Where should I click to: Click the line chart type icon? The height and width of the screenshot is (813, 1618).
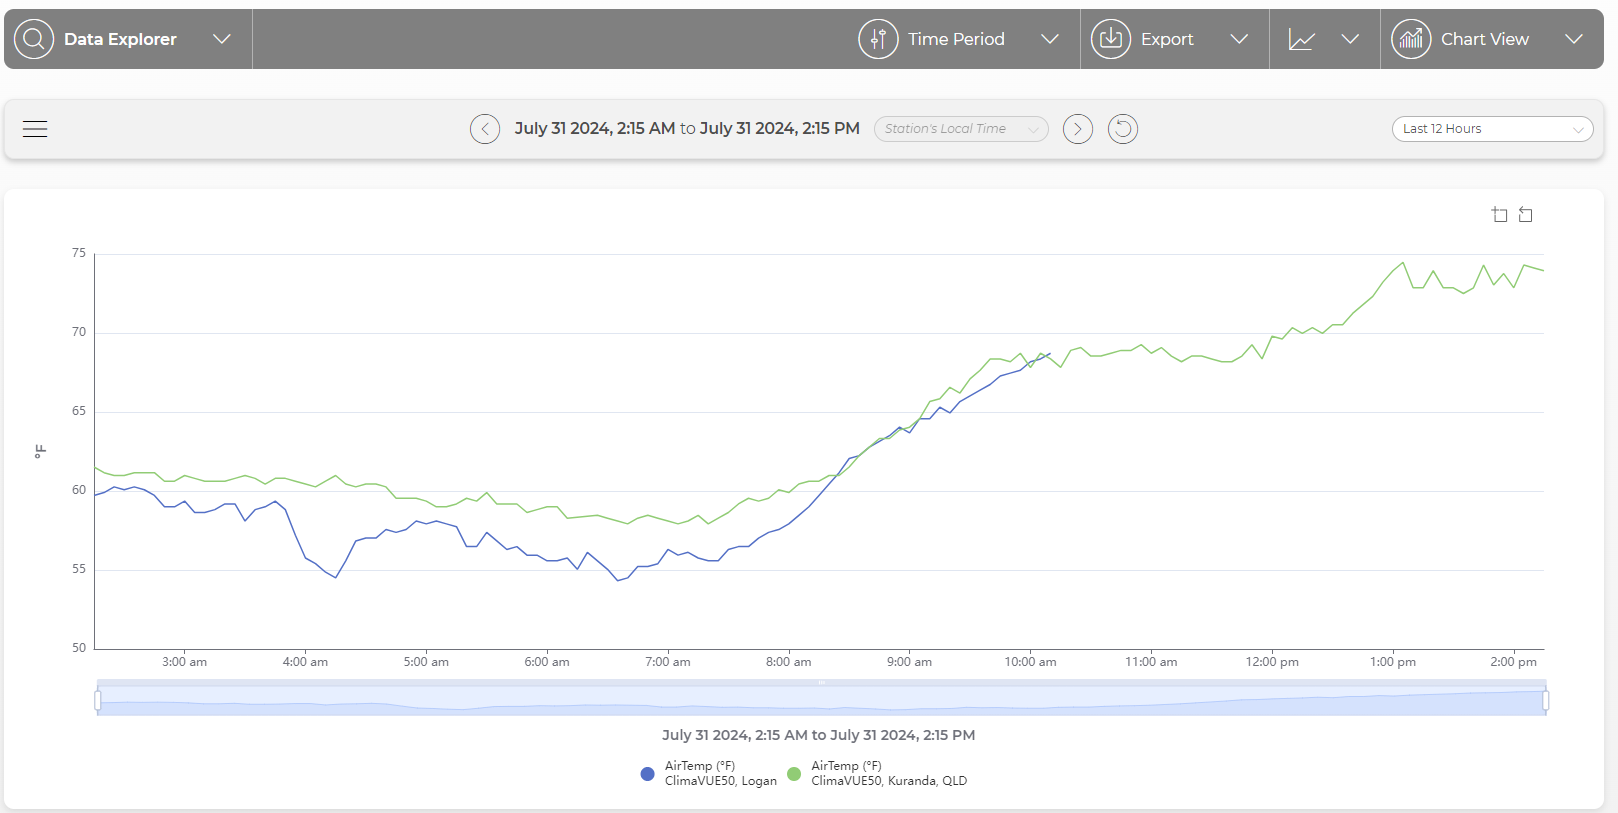tap(1301, 39)
